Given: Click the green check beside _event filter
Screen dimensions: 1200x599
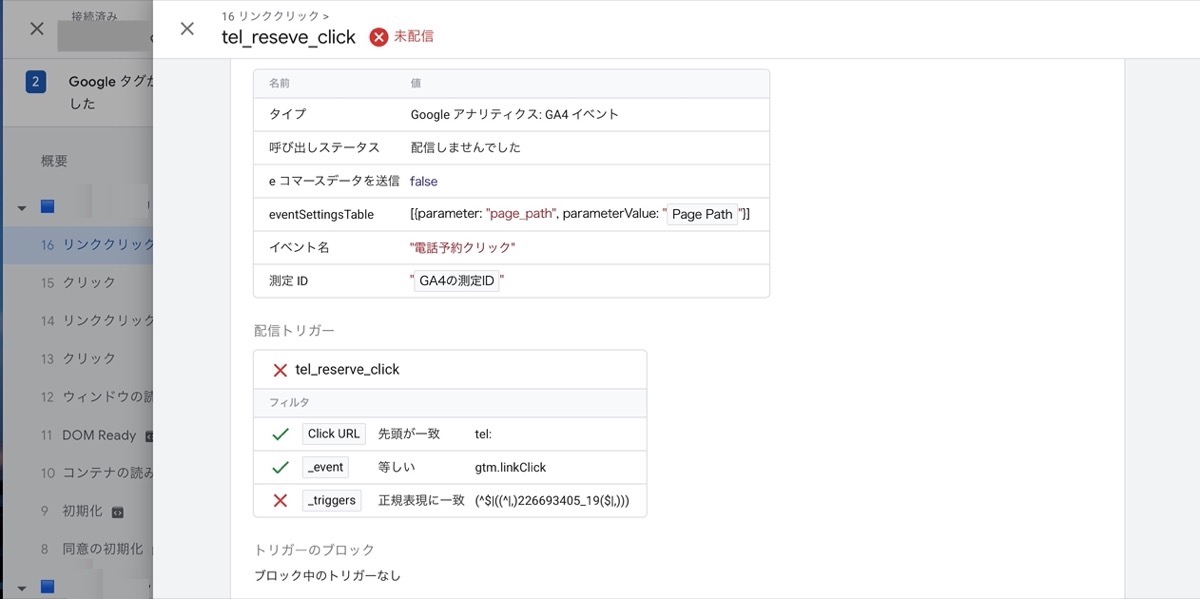Looking at the screenshot, I should coord(280,467).
